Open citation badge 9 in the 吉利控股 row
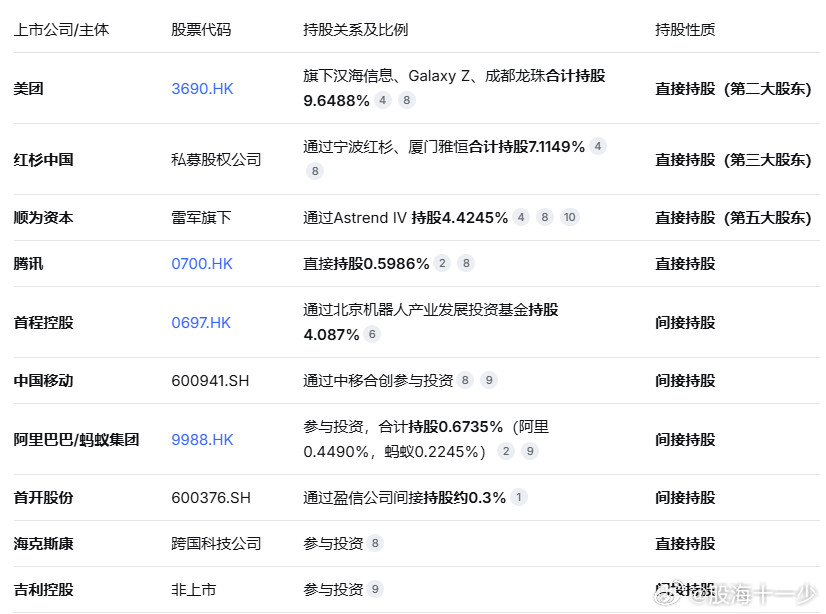 [x=375, y=589]
